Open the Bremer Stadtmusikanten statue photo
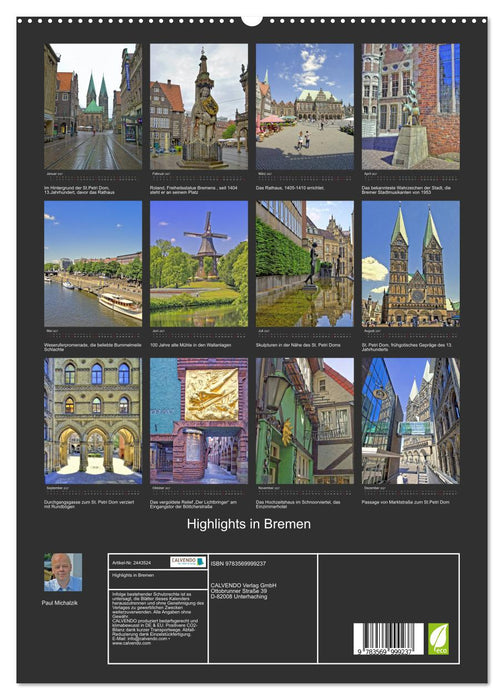The height and width of the screenshot is (700, 504). (x=411, y=106)
